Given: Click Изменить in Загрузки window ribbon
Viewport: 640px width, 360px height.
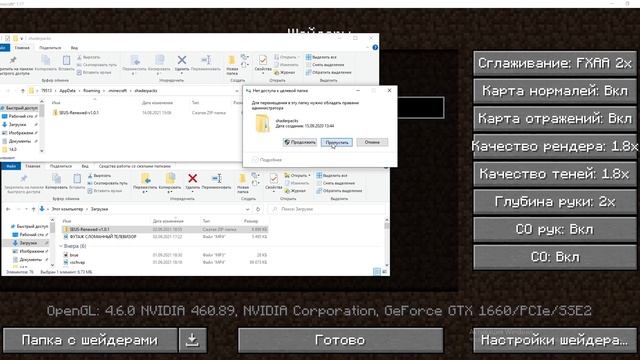Looking at the screenshot, I should click(296, 183).
